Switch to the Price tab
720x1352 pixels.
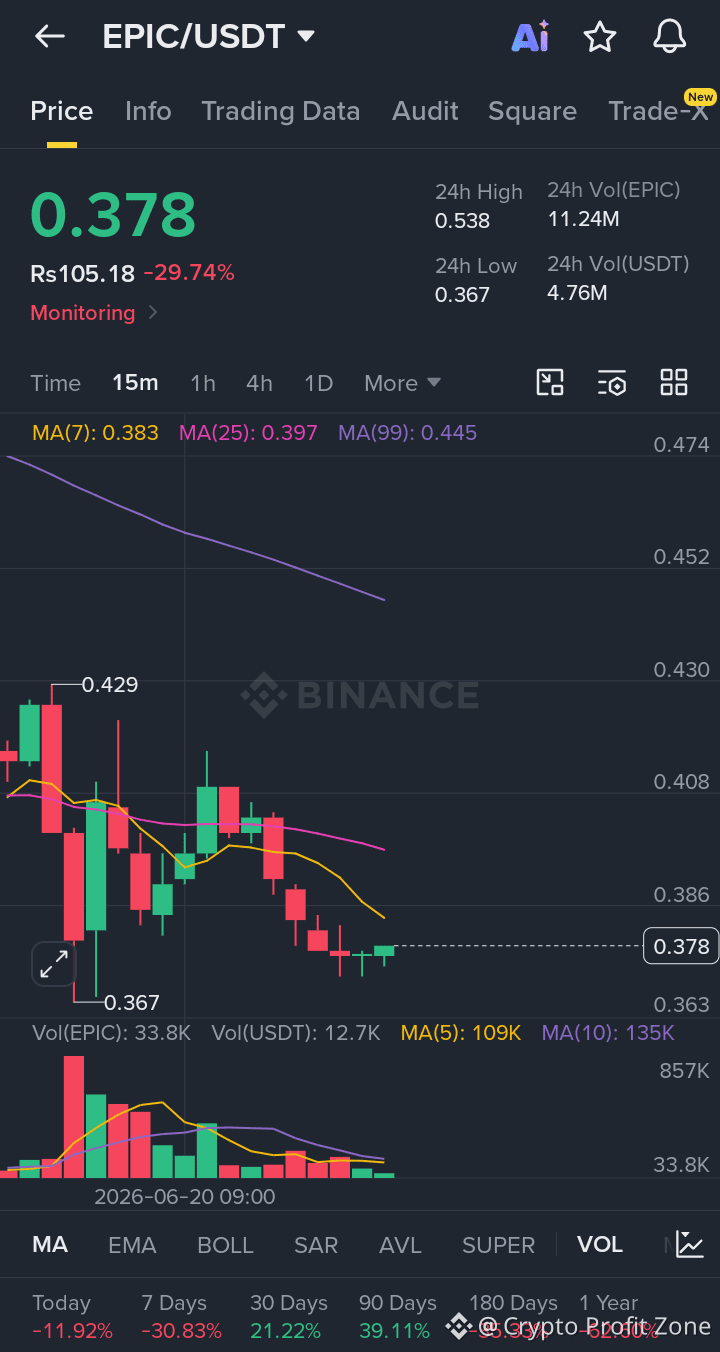(x=62, y=111)
